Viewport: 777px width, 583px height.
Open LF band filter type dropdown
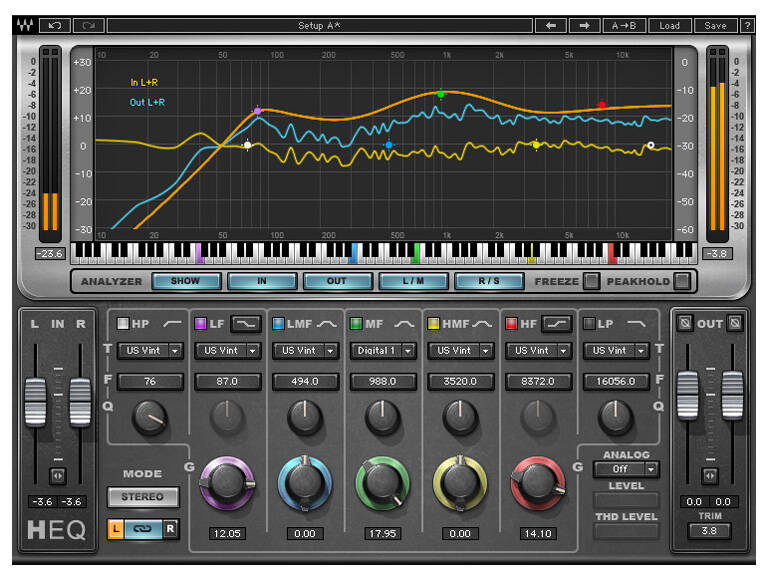click(227, 351)
